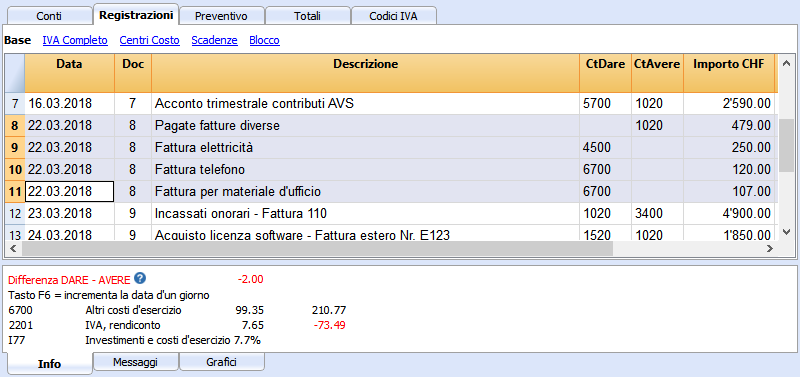Viewport: 800px width, 377px height.
Task: Click the CtDare column header
Action: [x=605, y=72]
